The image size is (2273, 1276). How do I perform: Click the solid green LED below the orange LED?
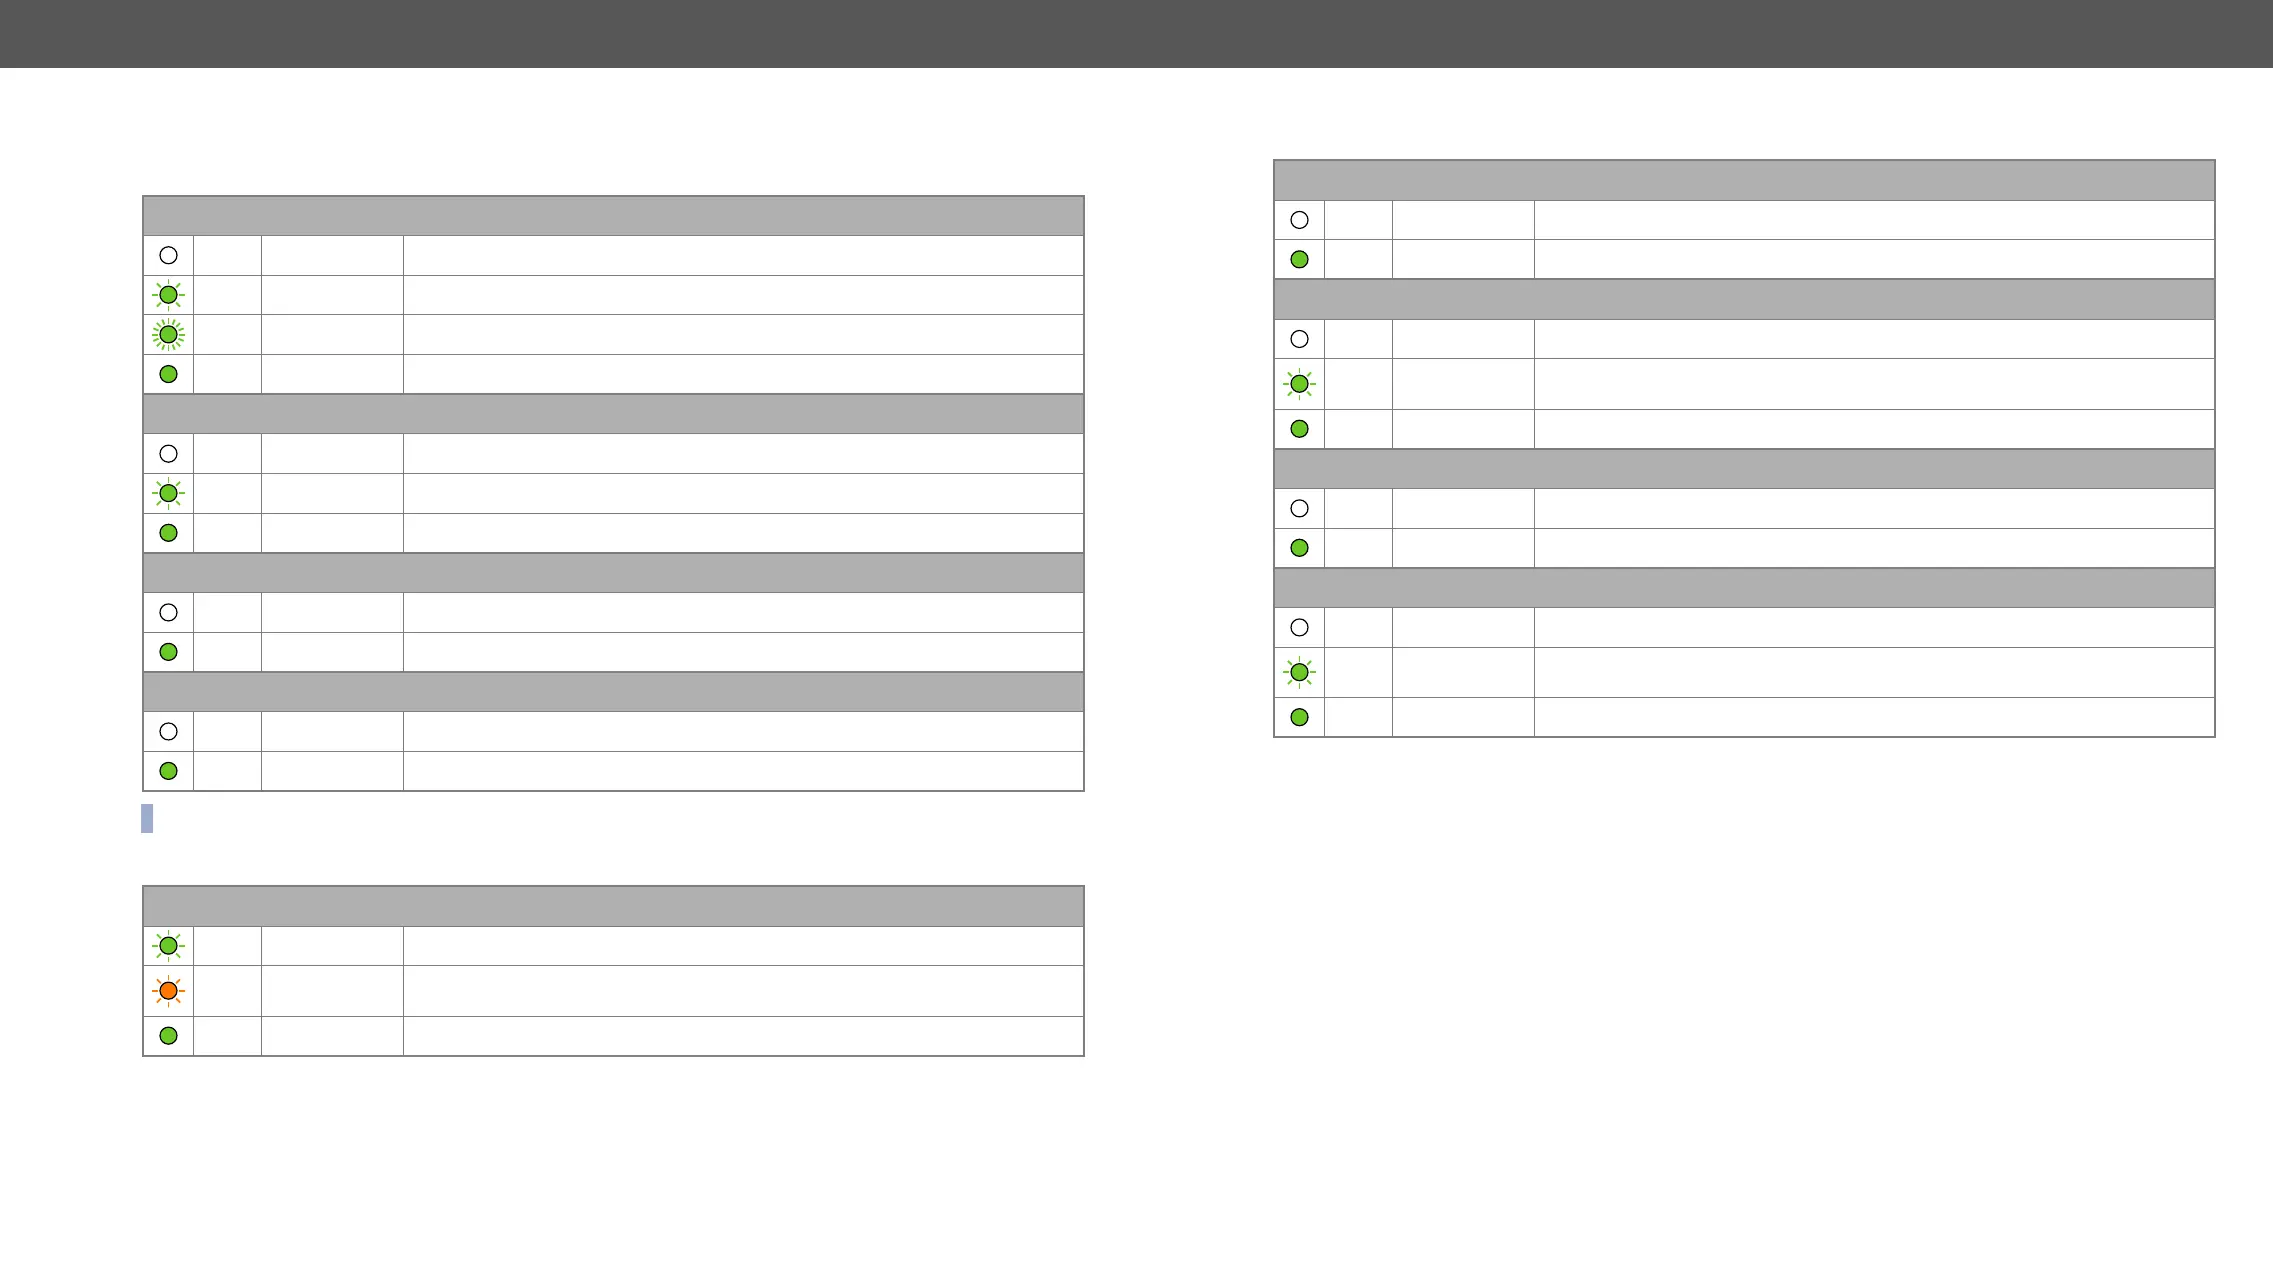click(168, 1036)
